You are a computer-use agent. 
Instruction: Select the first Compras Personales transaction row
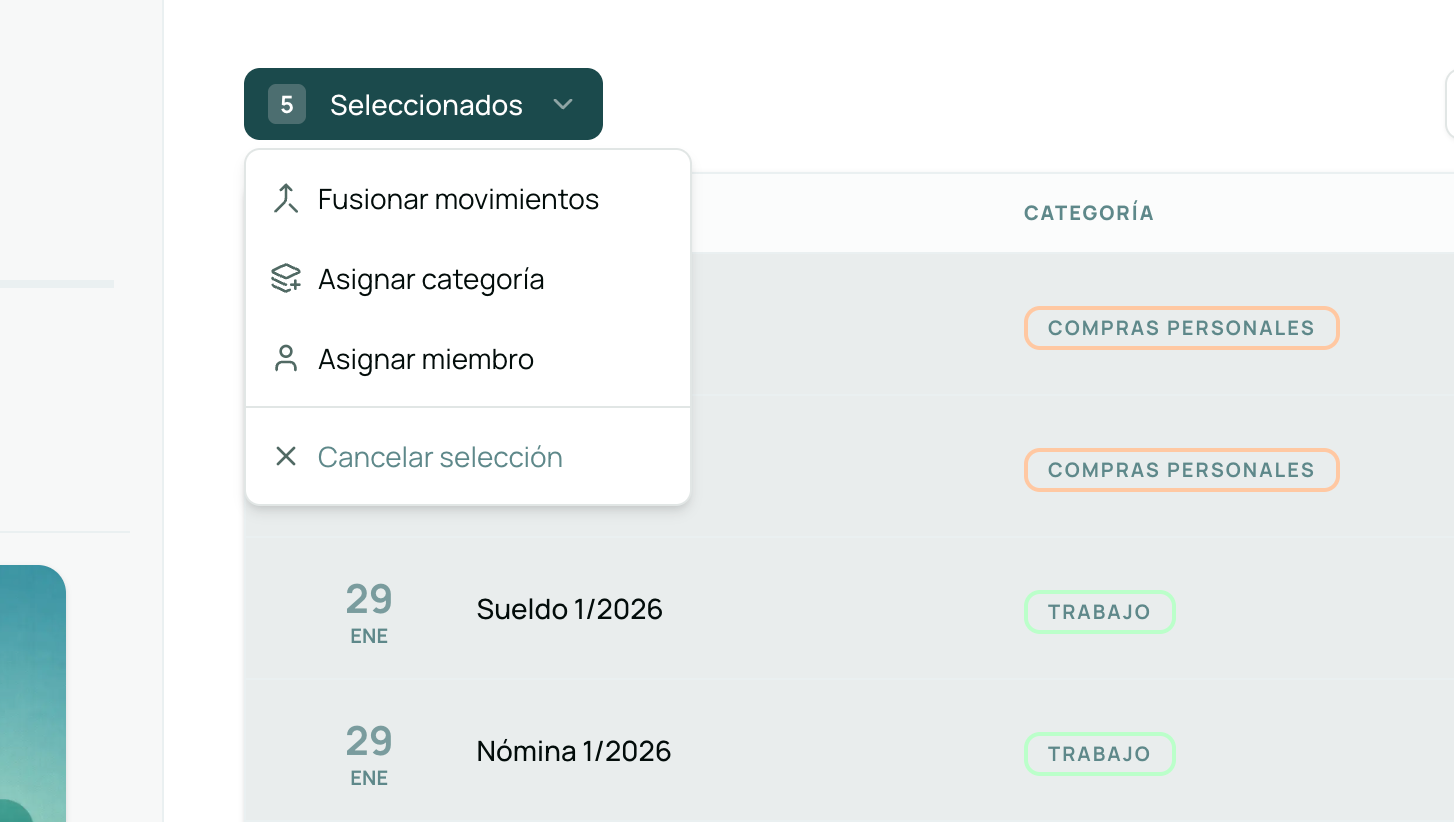pos(850,328)
